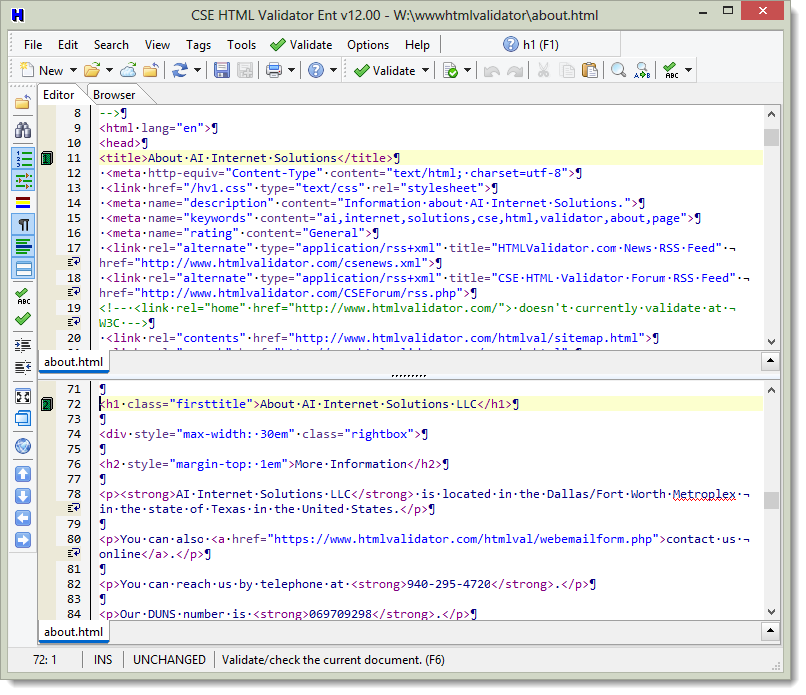The height and width of the screenshot is (695, 806).
Task: Click the sidebar blue left arrow
Action: (23, 518)
